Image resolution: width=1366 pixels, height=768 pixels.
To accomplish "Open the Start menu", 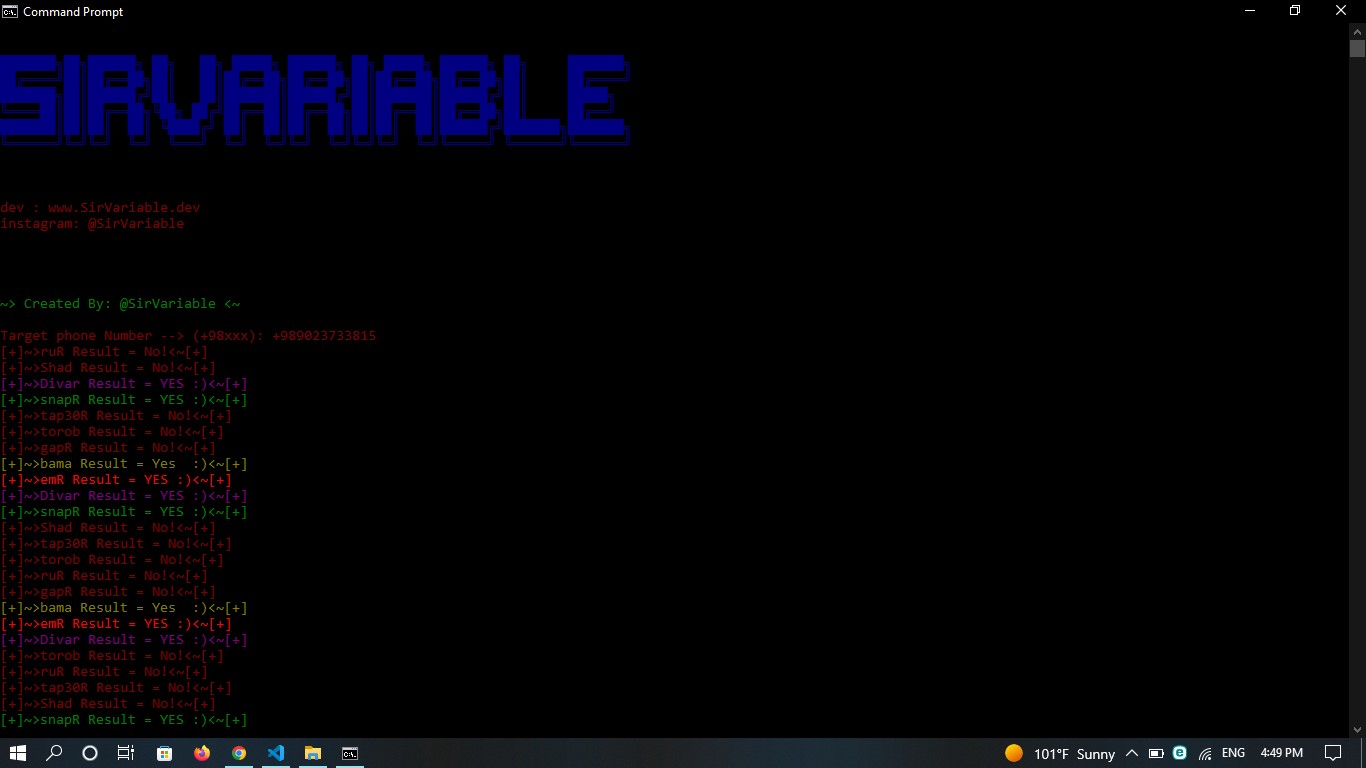I will point(18,753).
